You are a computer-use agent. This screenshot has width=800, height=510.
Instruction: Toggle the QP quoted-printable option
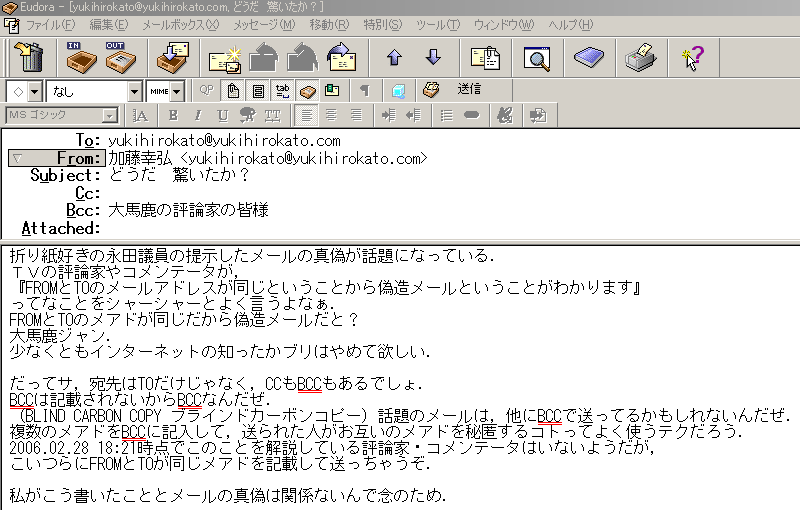(x=207, y=90)
